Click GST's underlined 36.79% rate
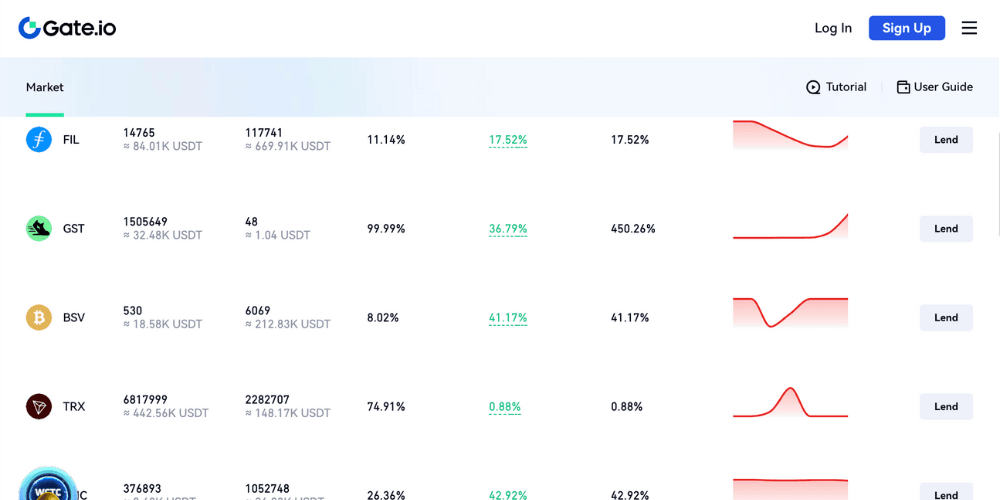This screenshot has width=1000, height=500. point(508,229)
